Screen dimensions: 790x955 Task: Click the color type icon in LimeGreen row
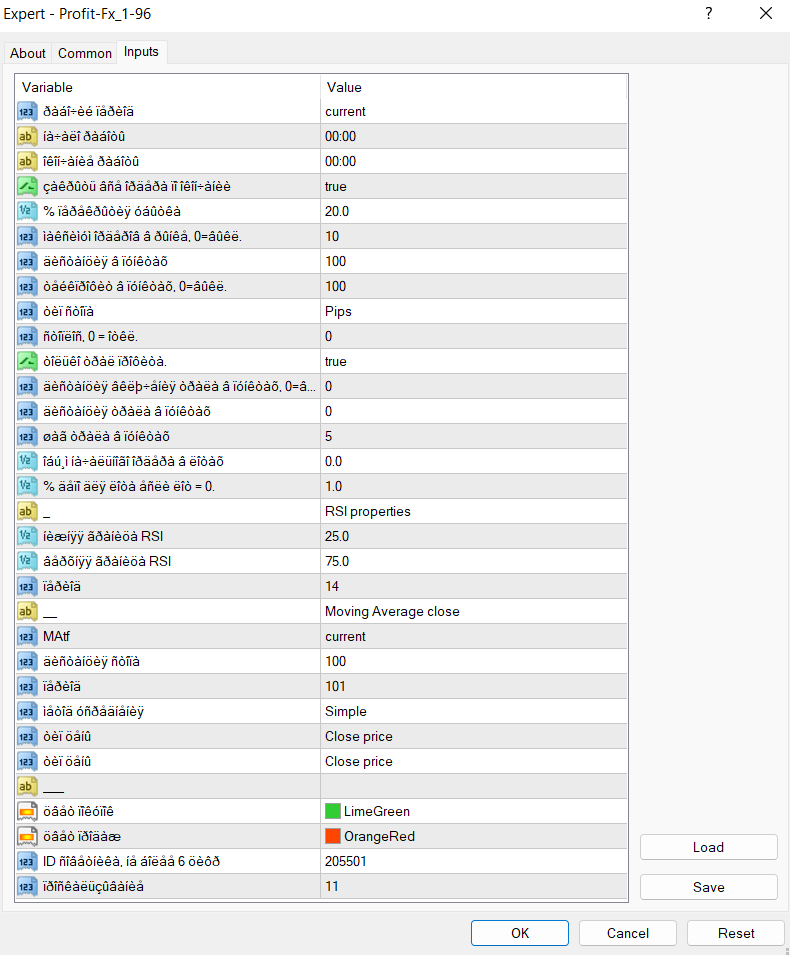pos(28,811)
